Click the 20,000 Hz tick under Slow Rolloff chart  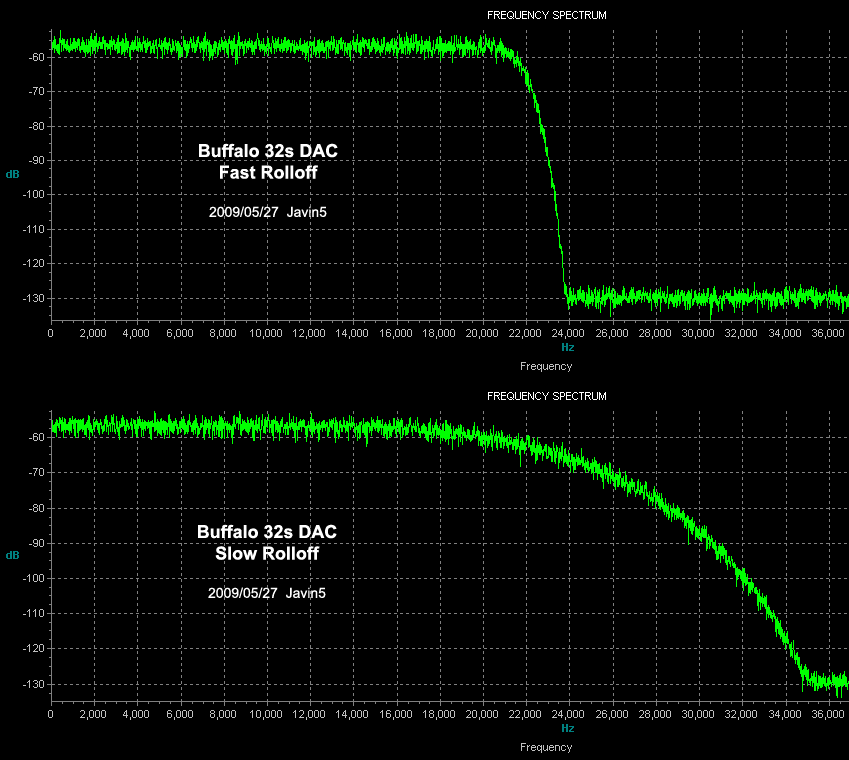(482, 715)
